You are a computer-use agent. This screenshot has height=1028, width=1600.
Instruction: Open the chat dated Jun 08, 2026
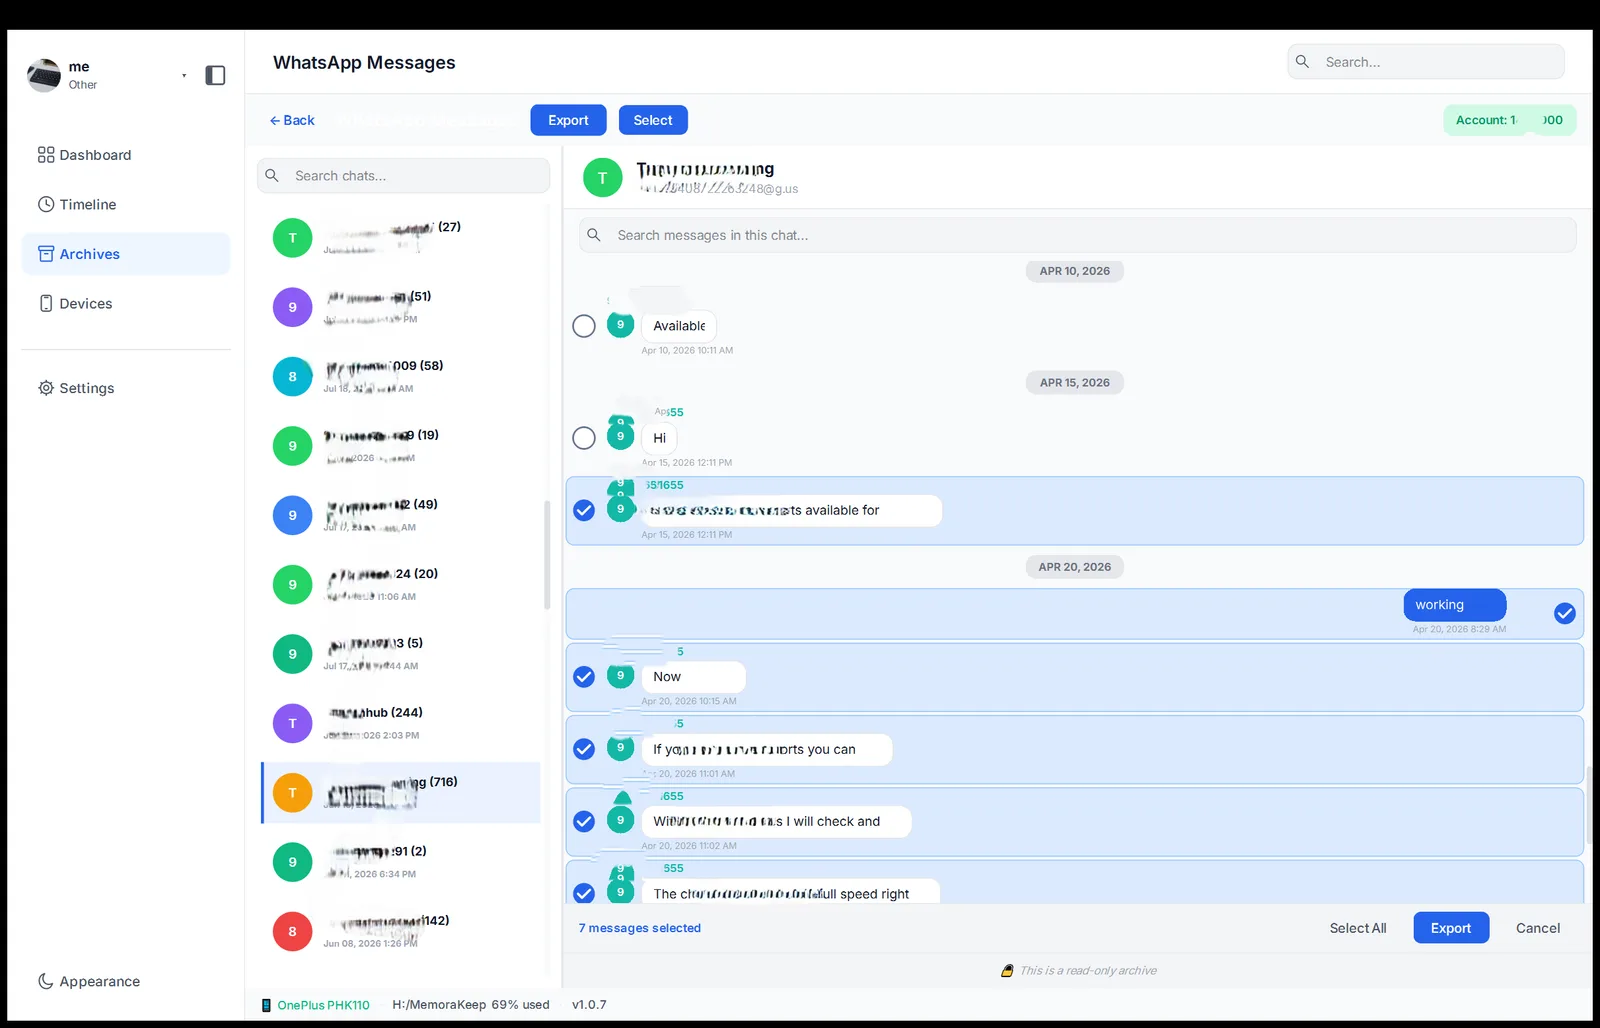[401, 931]
